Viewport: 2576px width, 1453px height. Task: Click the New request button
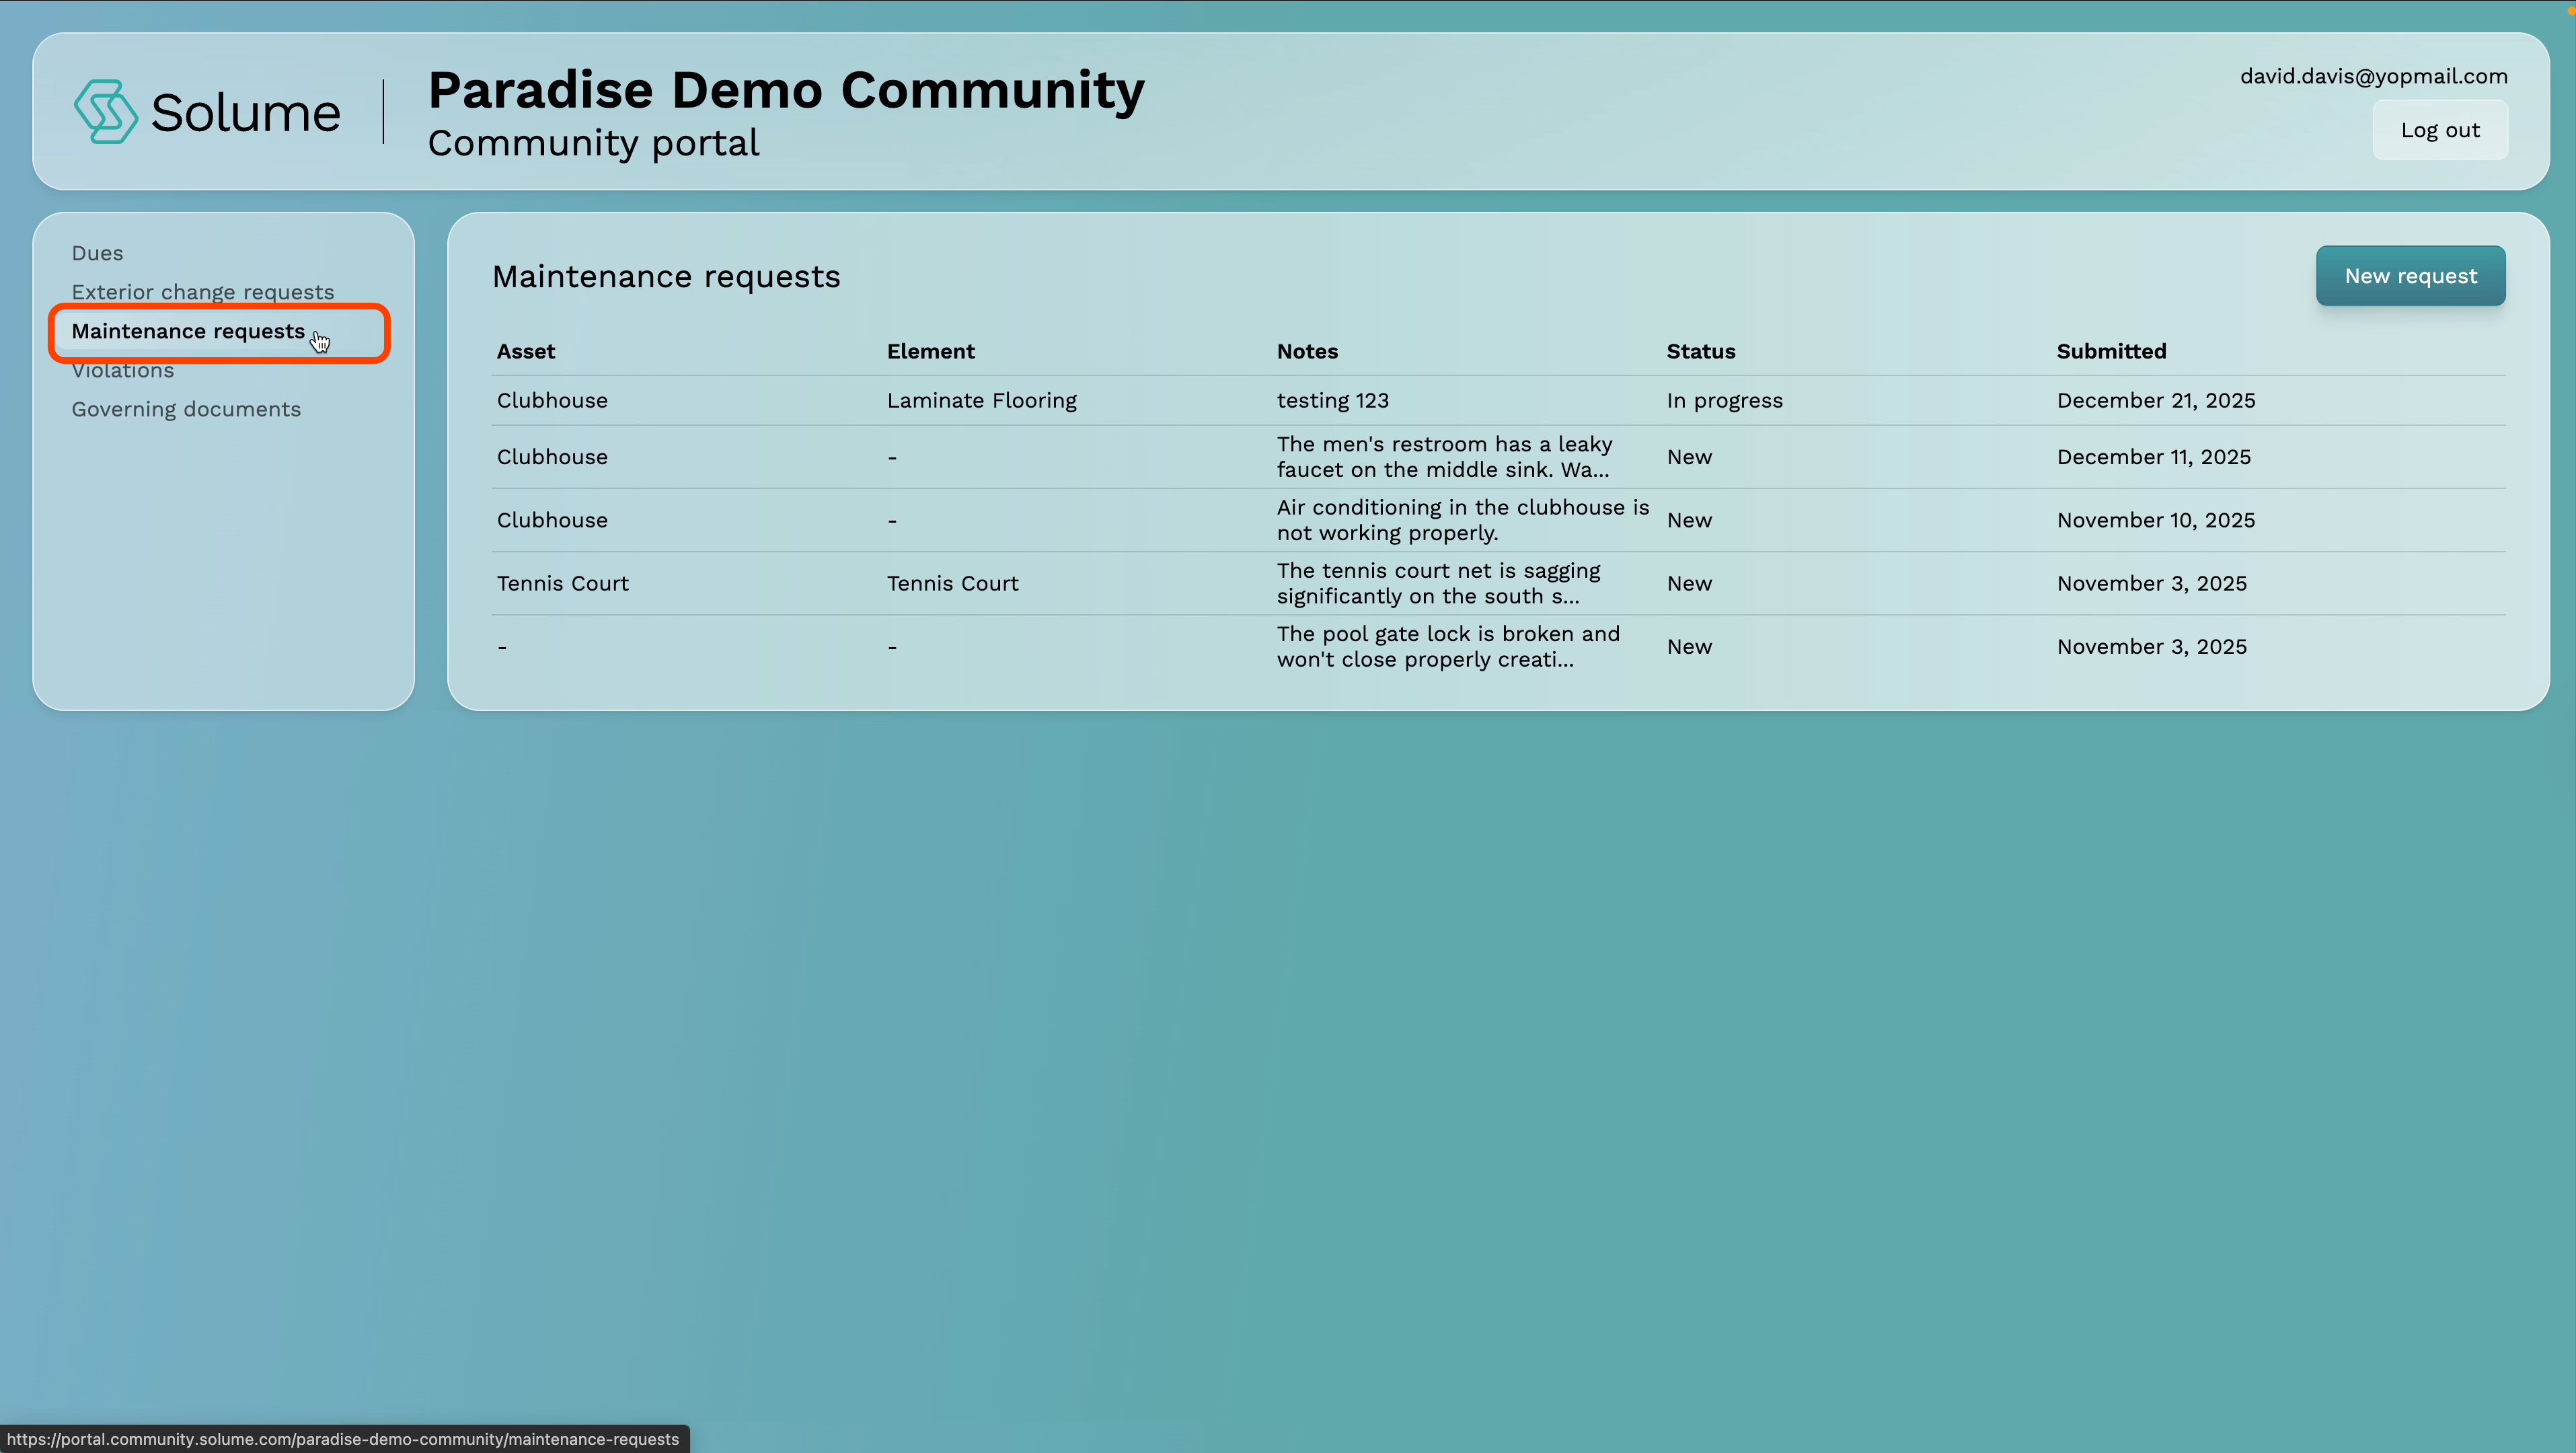coord(2410,276)
